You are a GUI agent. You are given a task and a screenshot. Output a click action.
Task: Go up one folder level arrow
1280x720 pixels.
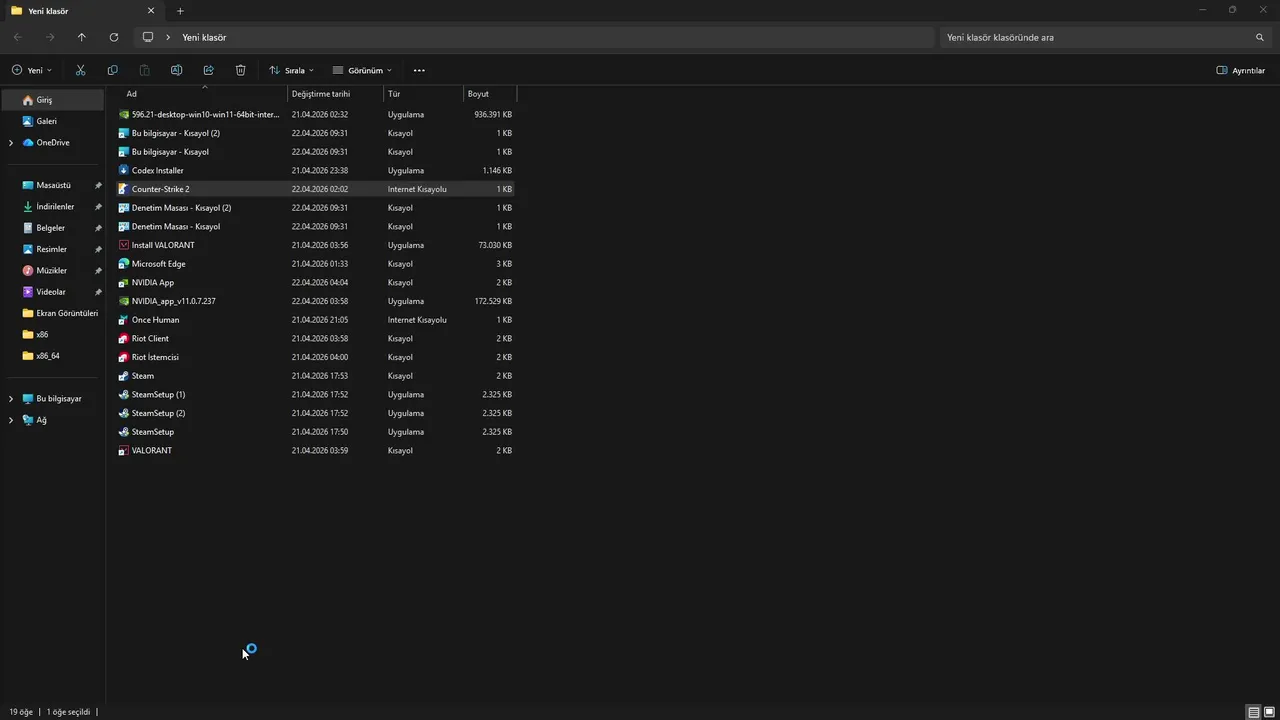pos(82,37)
